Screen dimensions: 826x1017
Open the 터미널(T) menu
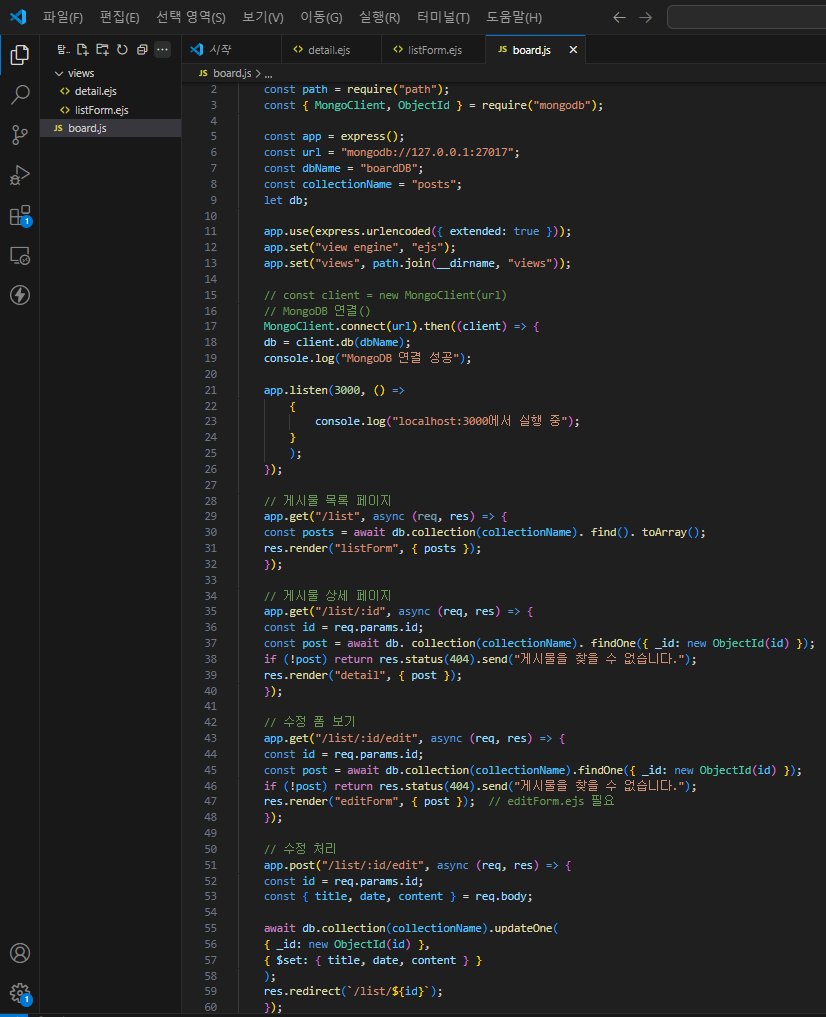coord(443,18)
